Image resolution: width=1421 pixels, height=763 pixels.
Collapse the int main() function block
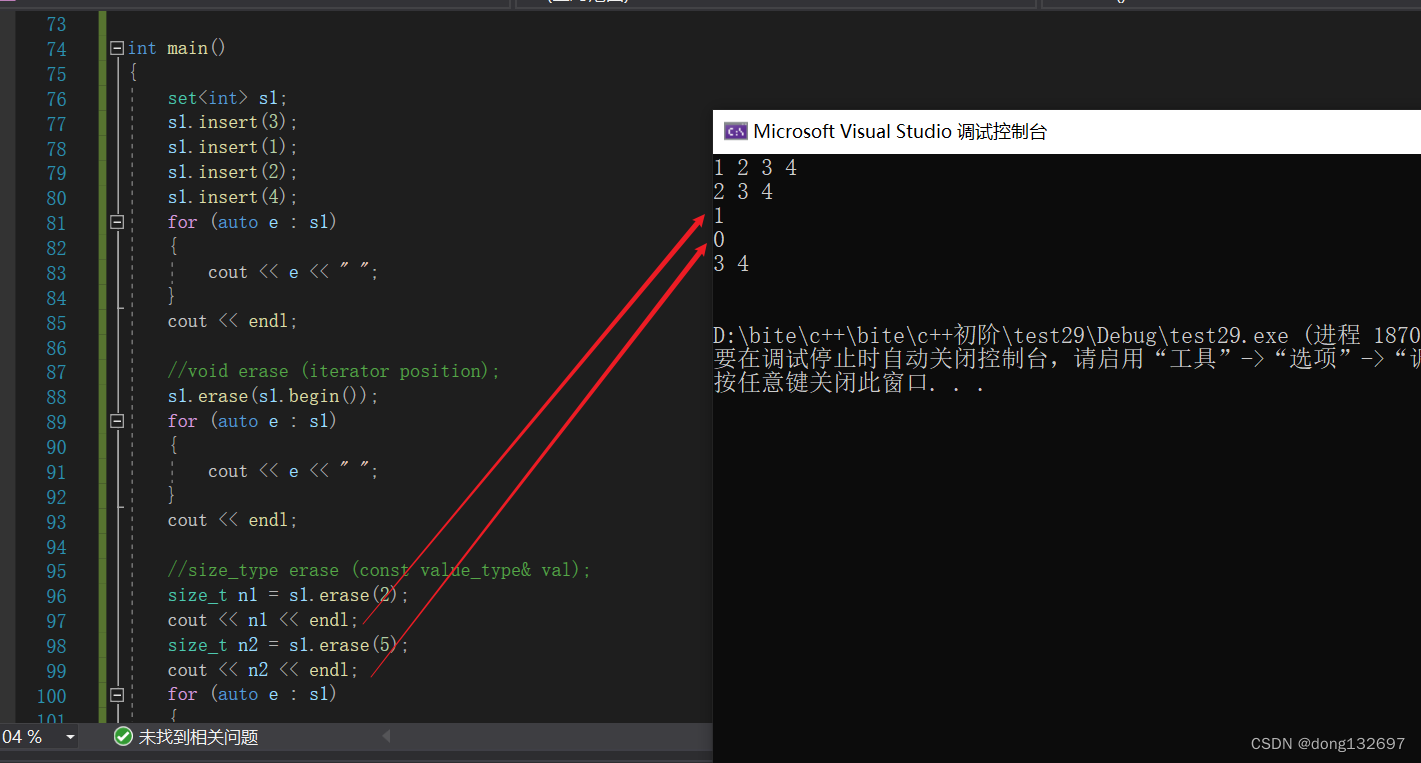coord(117,48)
